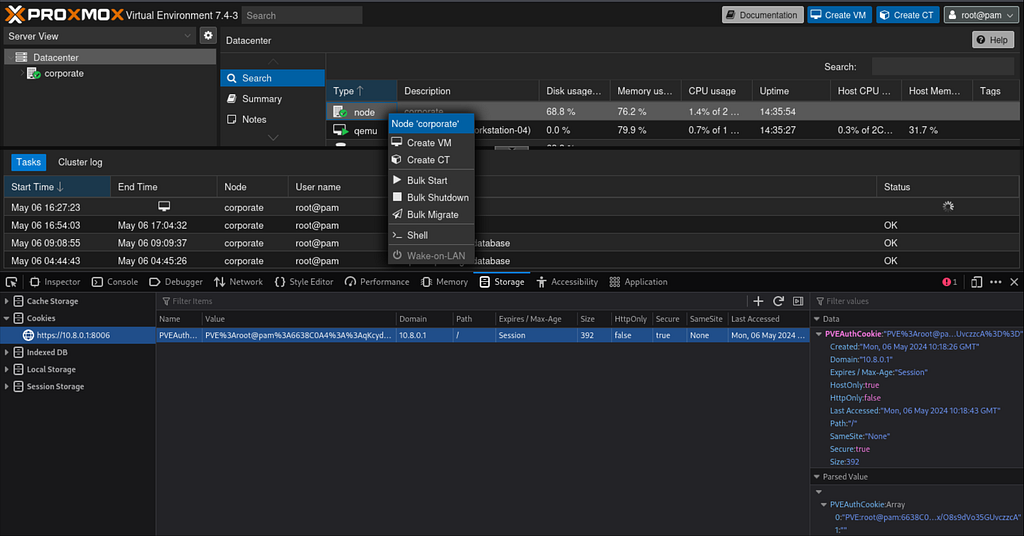Choose Bulk Start in context menu

point(431,180)
